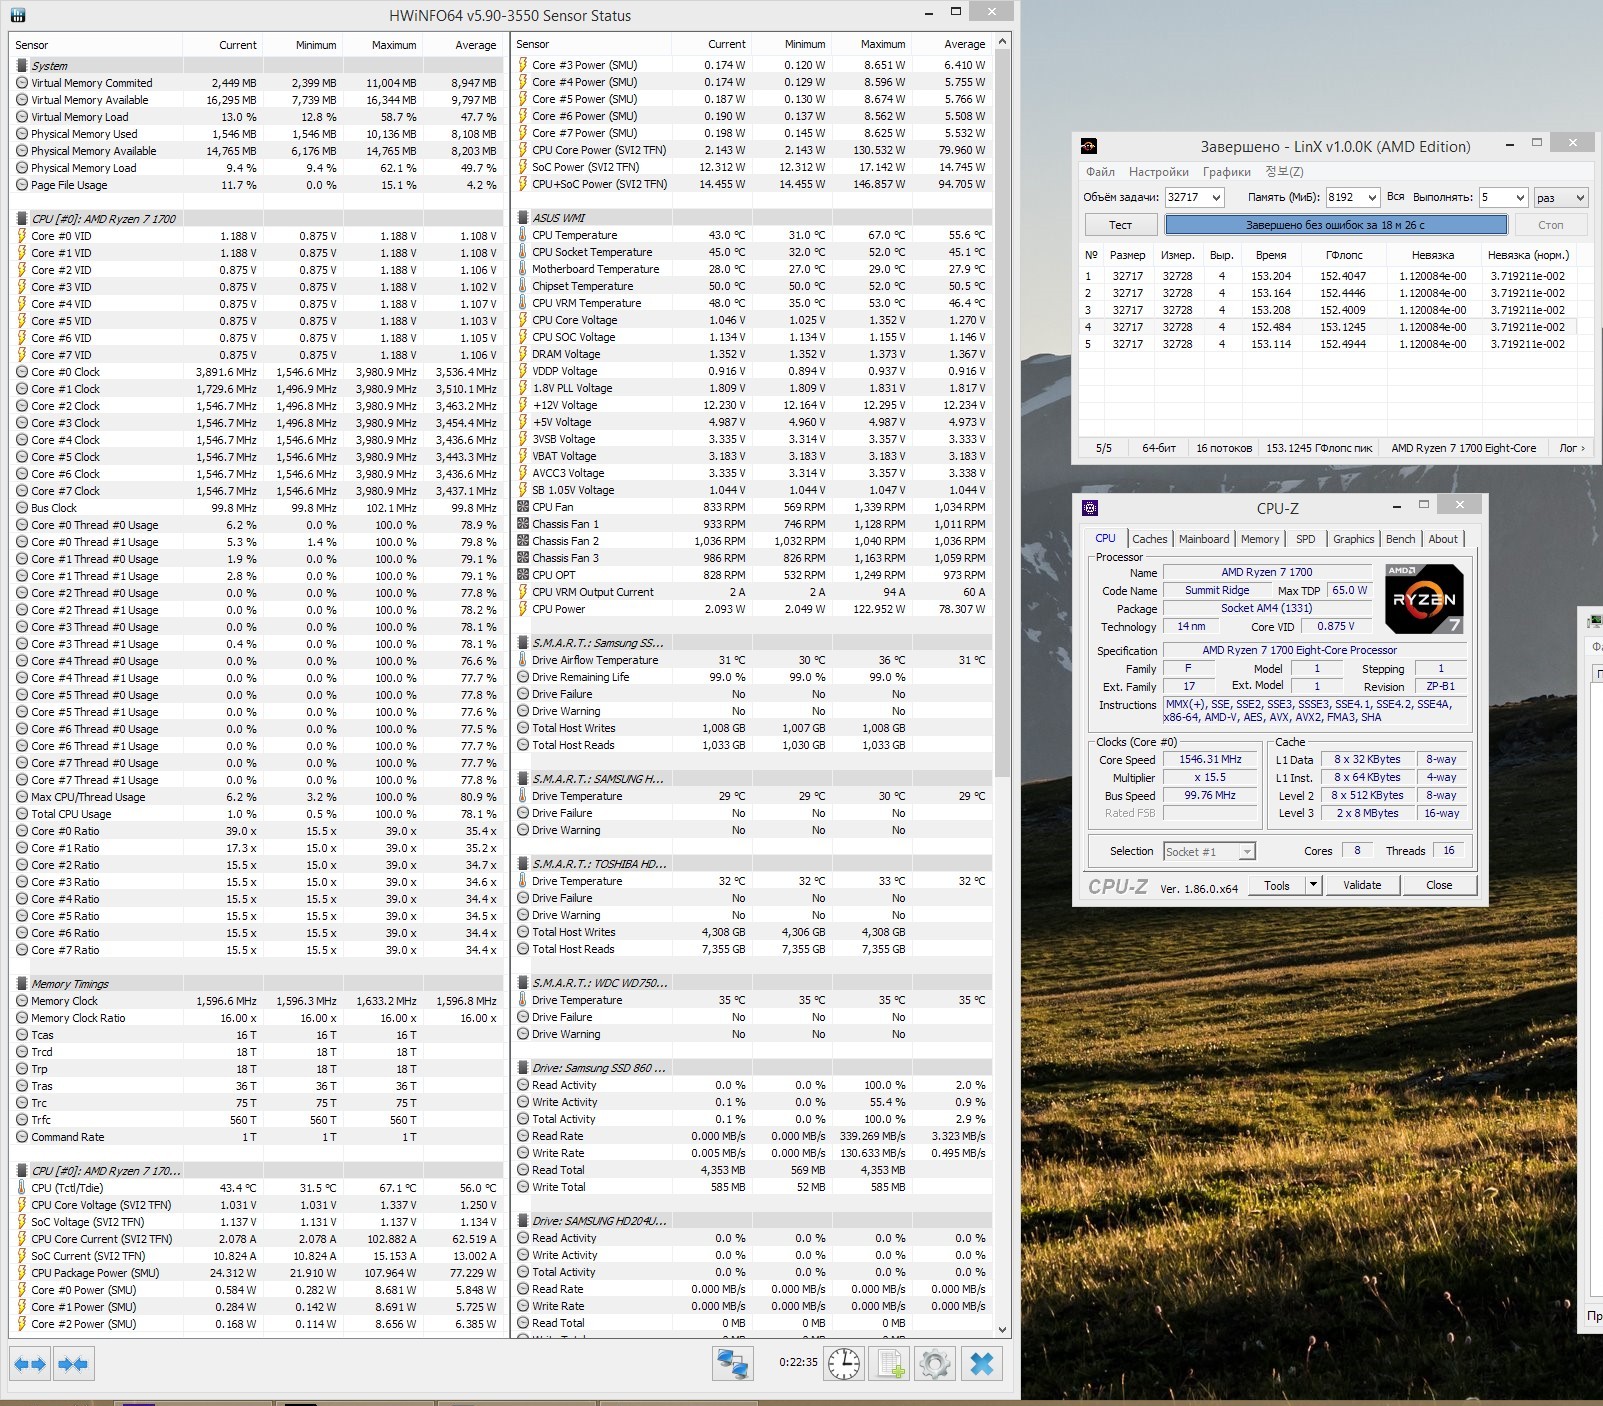Open the HWiNFO network remote-monitoring icon
The image size is (1603, 1406).
pyautogui.click(x=733, y=1364)
